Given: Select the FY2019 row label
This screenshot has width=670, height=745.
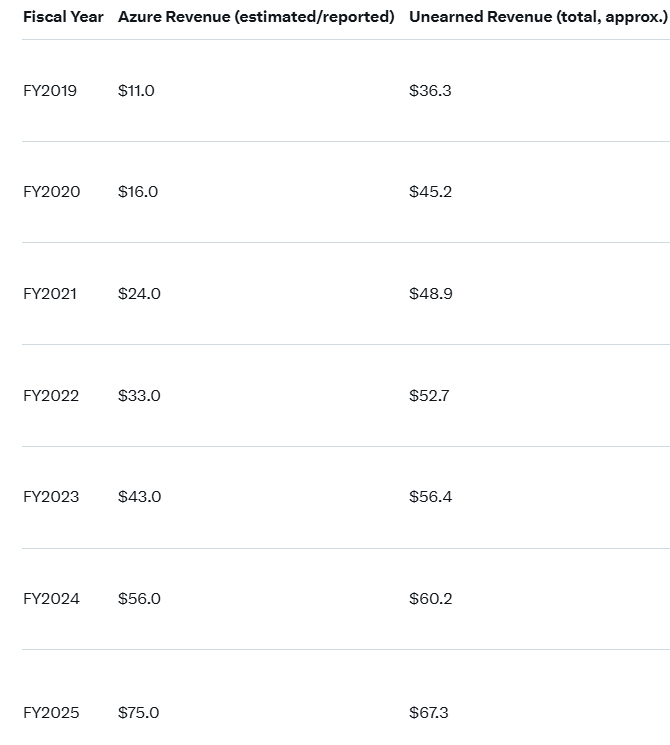Looking at the screenshot, I should point(50,91).
